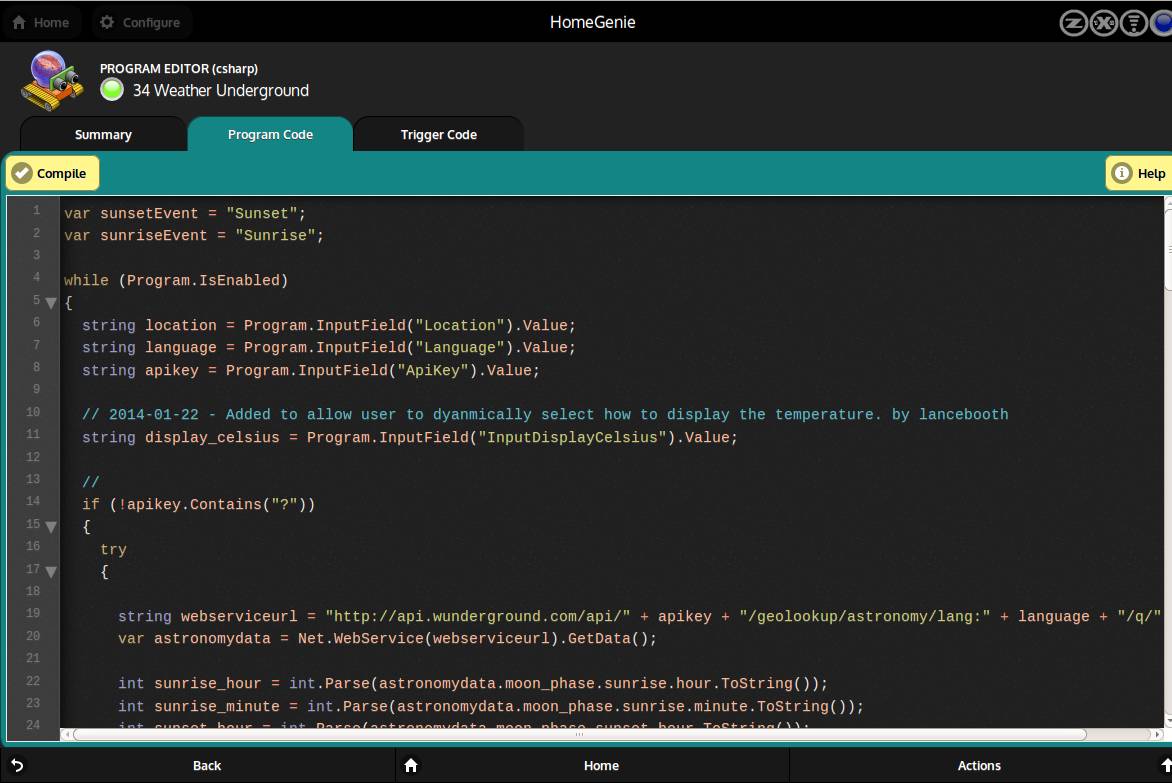
Task: Click the "string language" declaration line
Action: (x=329, y=347)
